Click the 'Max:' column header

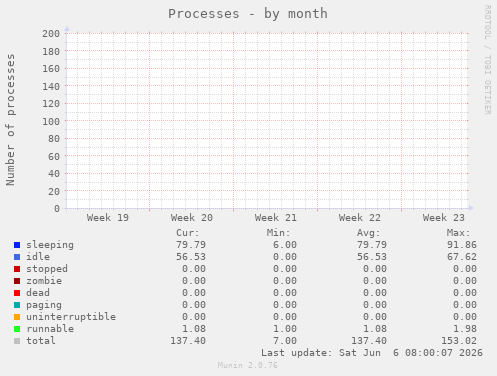459,233
